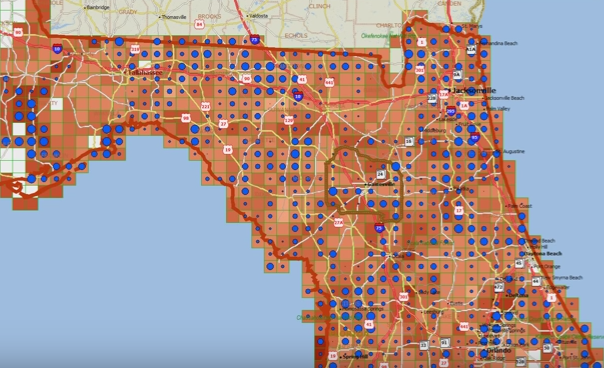
Task: Click the US 84 highway shield
Action: (x=199, y=24)
